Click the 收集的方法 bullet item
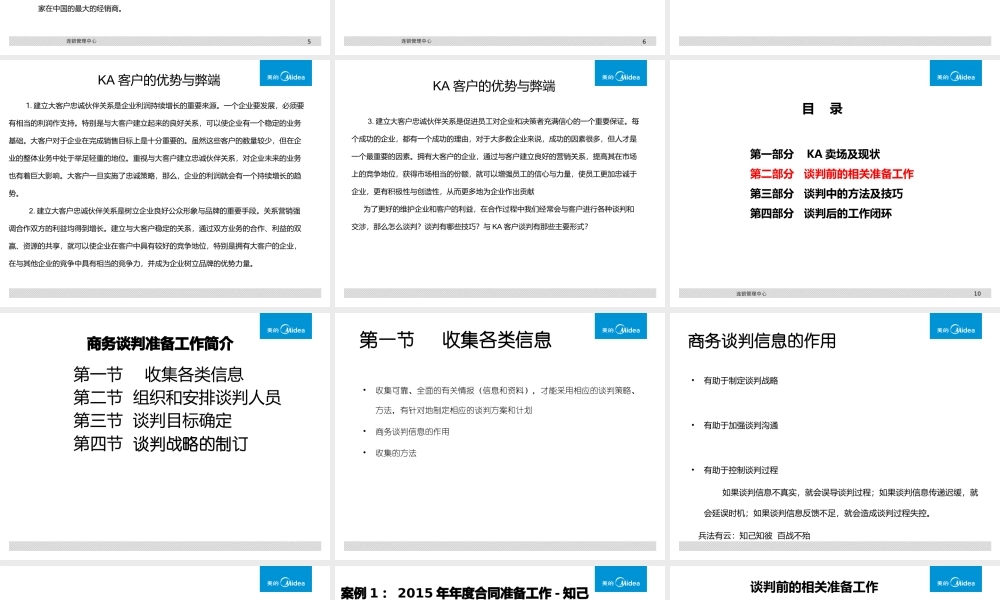This screenshot has width=1000, height=600. (x=396, y=453)
